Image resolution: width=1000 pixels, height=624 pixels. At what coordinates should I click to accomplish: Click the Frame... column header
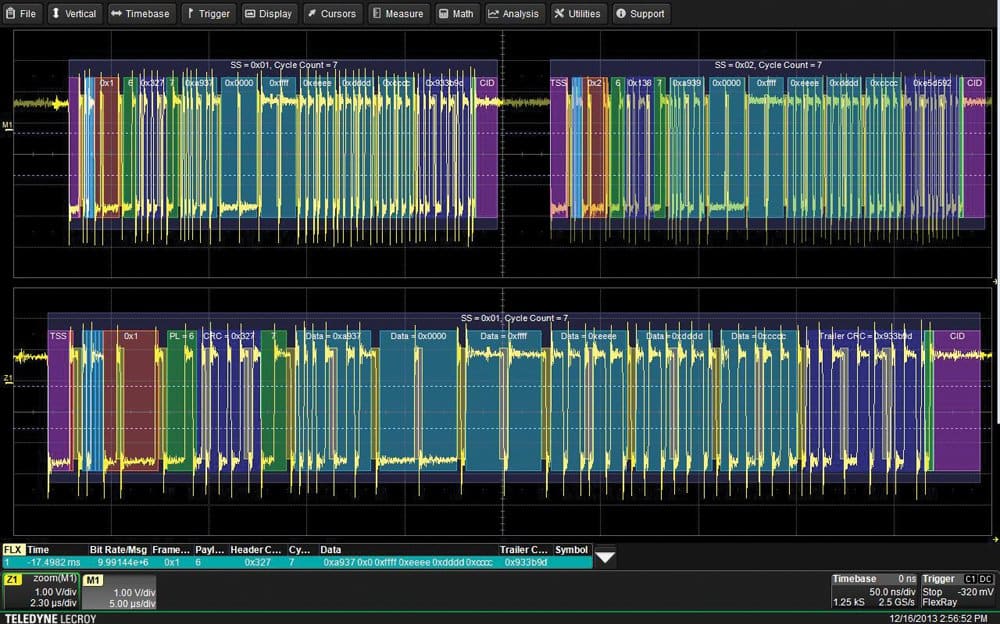(x=171, y=549)
